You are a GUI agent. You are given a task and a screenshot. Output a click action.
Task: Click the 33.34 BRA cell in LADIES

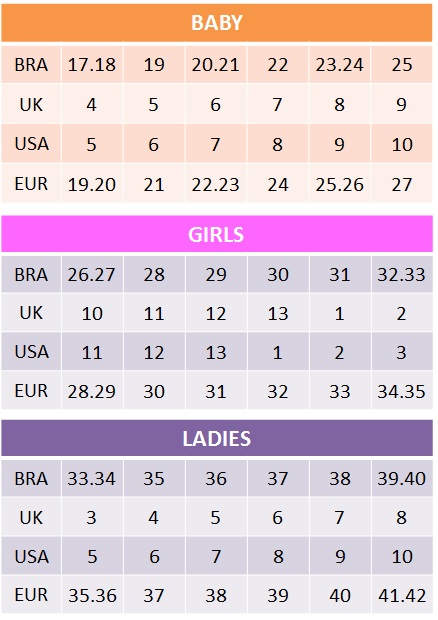(x=92, y=478)
